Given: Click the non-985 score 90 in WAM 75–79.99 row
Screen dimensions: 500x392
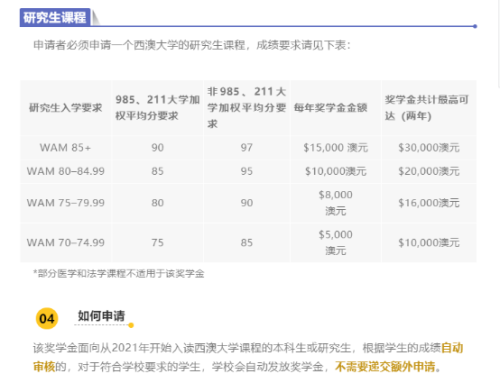Looking at the screenshot, I should coord(247,203).
